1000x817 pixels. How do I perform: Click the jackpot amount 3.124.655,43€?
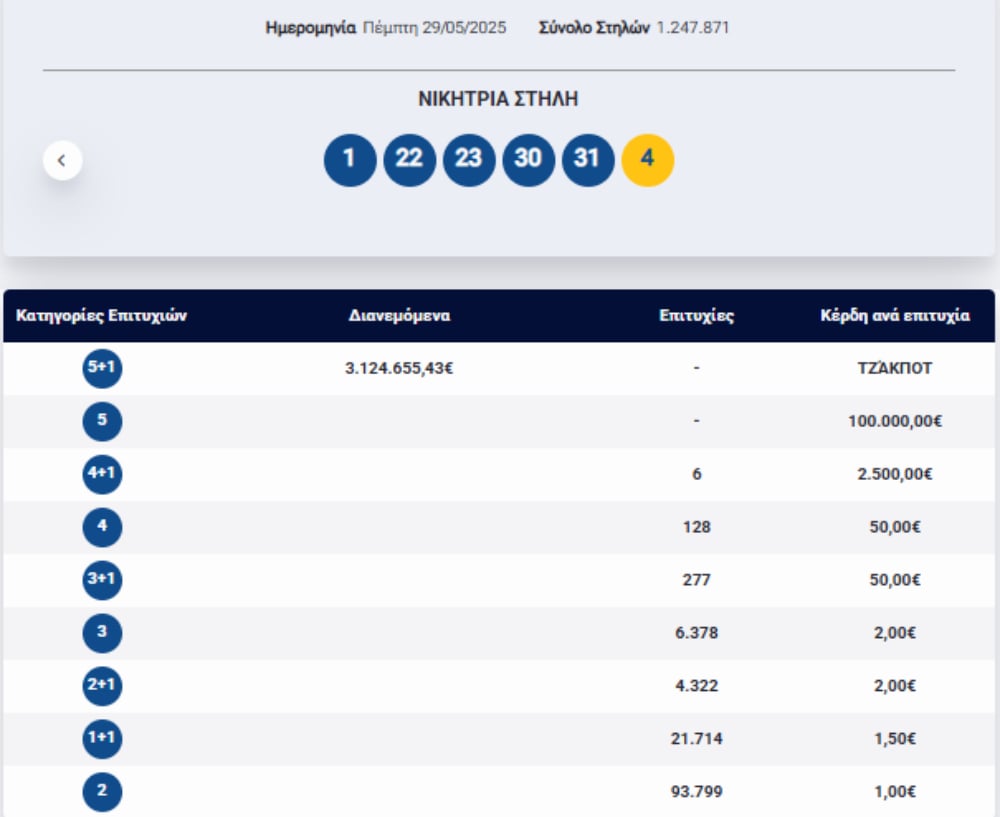399,368
